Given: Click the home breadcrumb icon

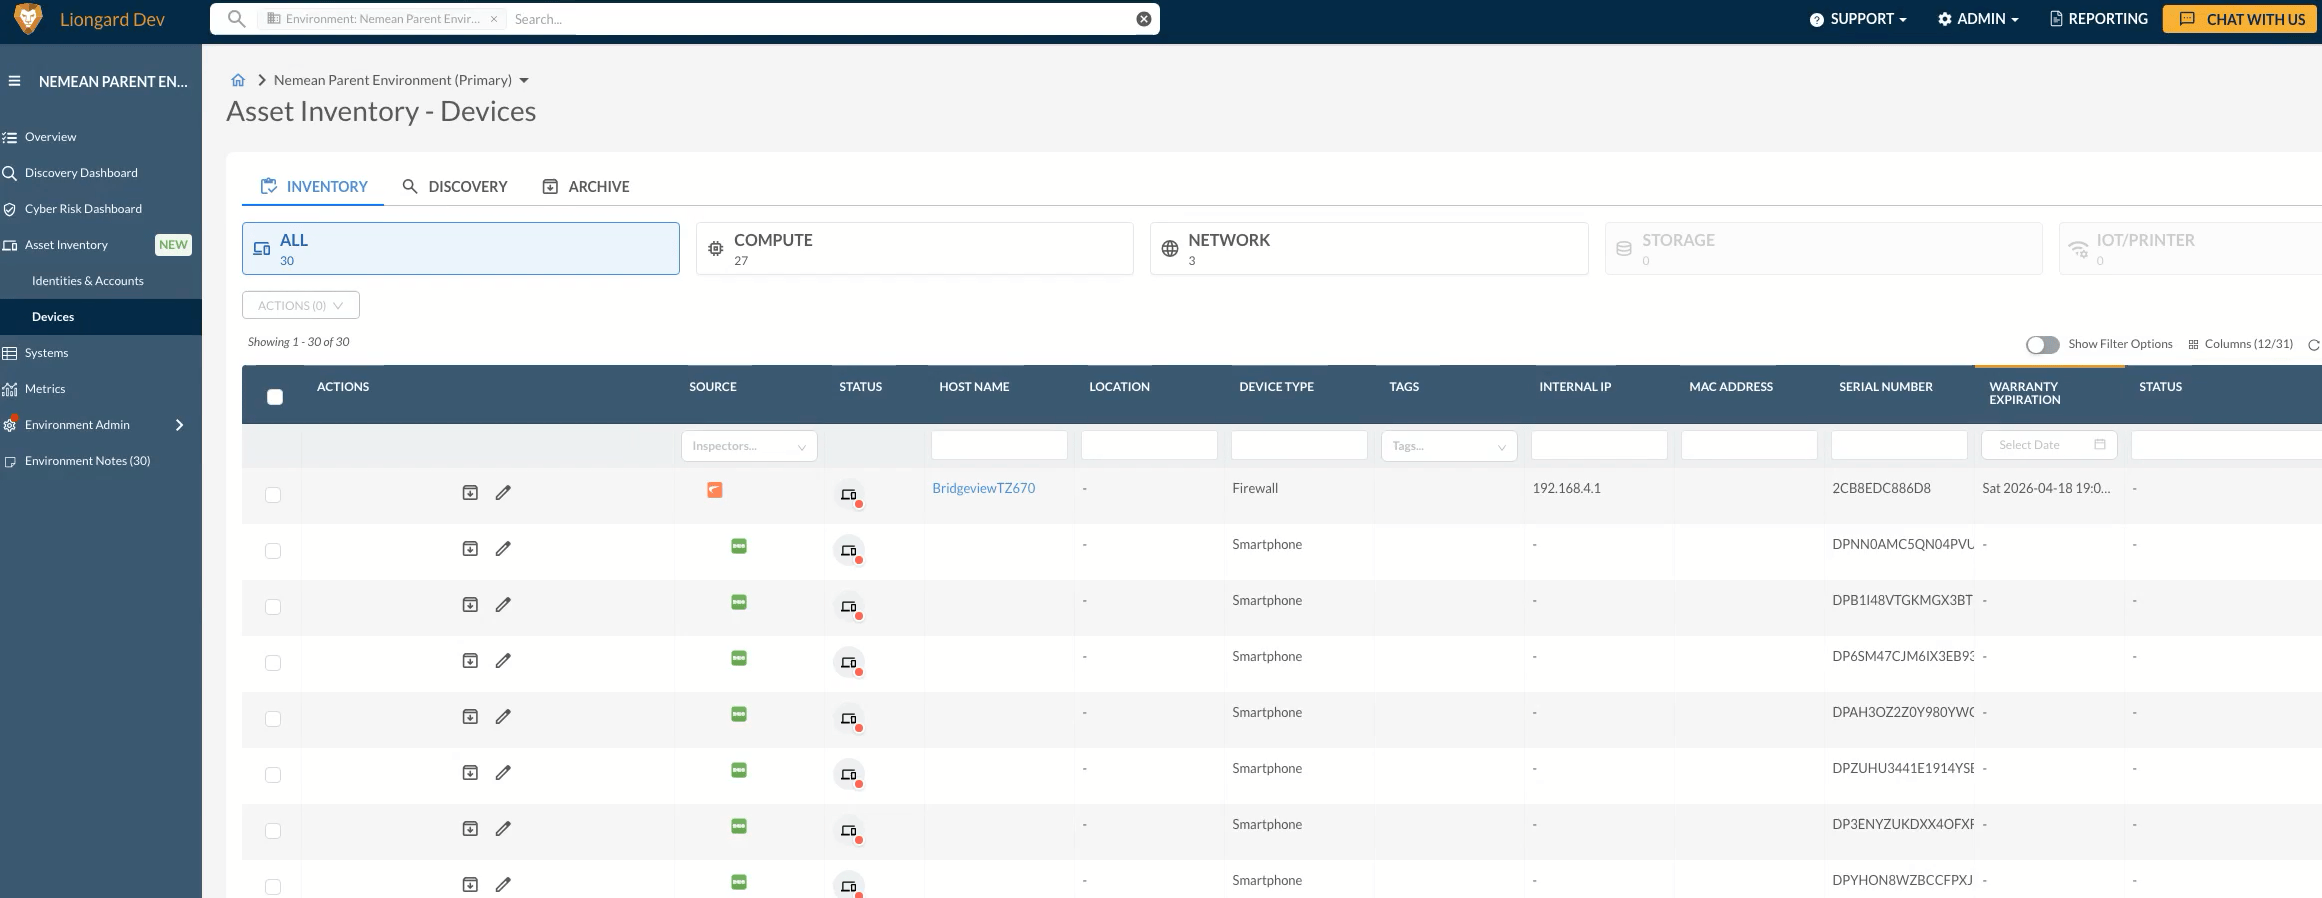Looking at the screenshot, I should click(x=238, y=80).
